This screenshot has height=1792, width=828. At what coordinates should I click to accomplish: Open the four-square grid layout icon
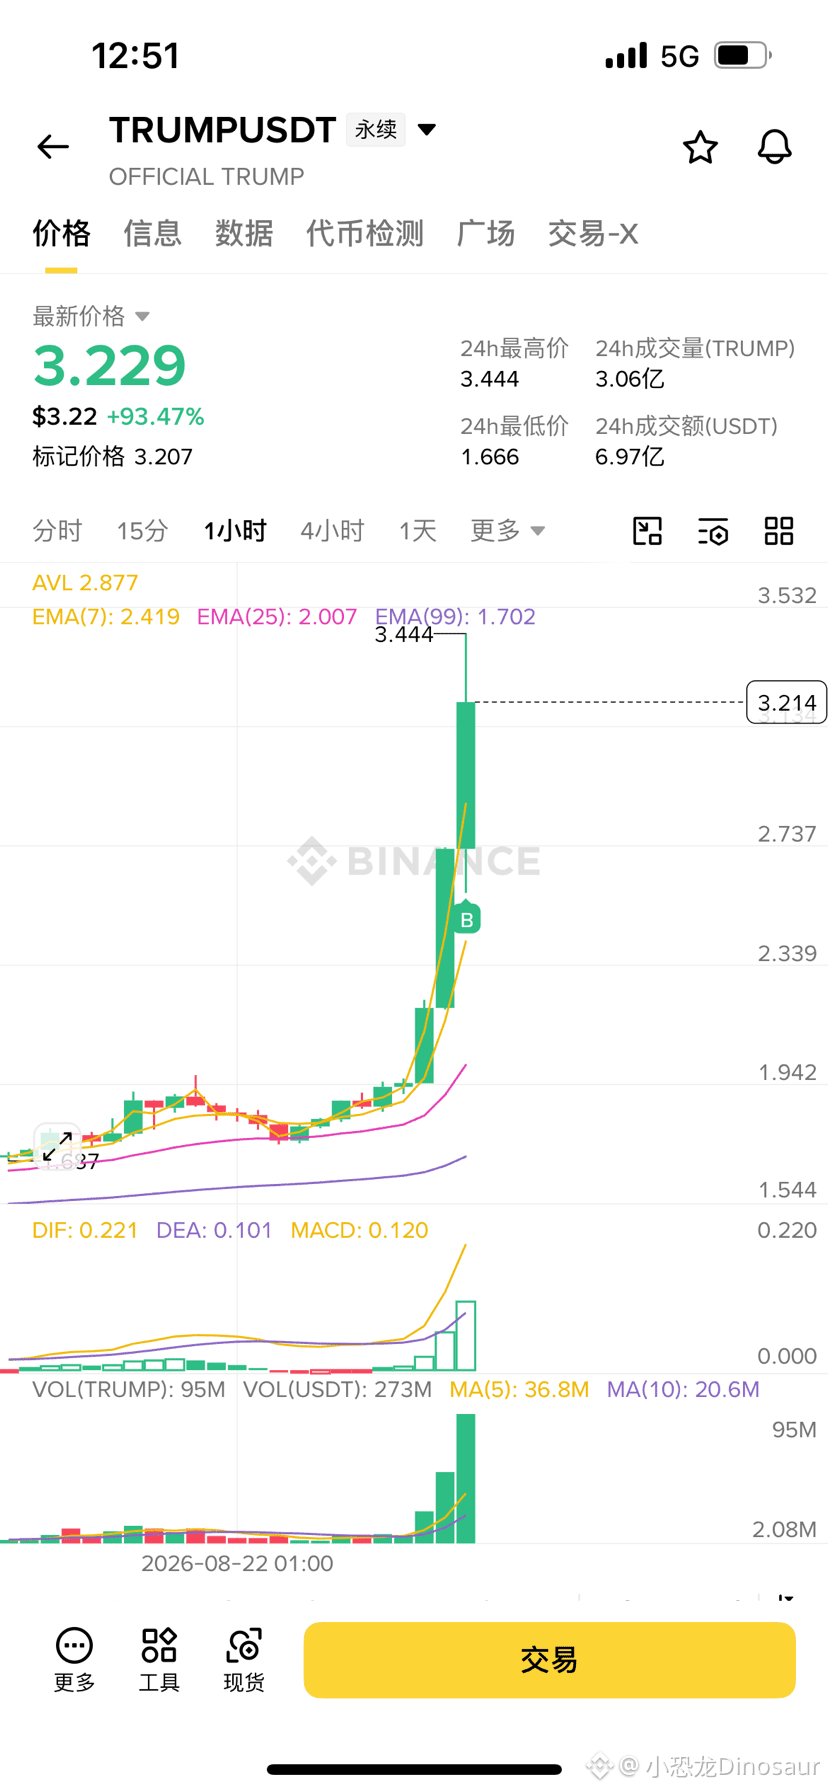pyautogui.click(x=779, y=531)
